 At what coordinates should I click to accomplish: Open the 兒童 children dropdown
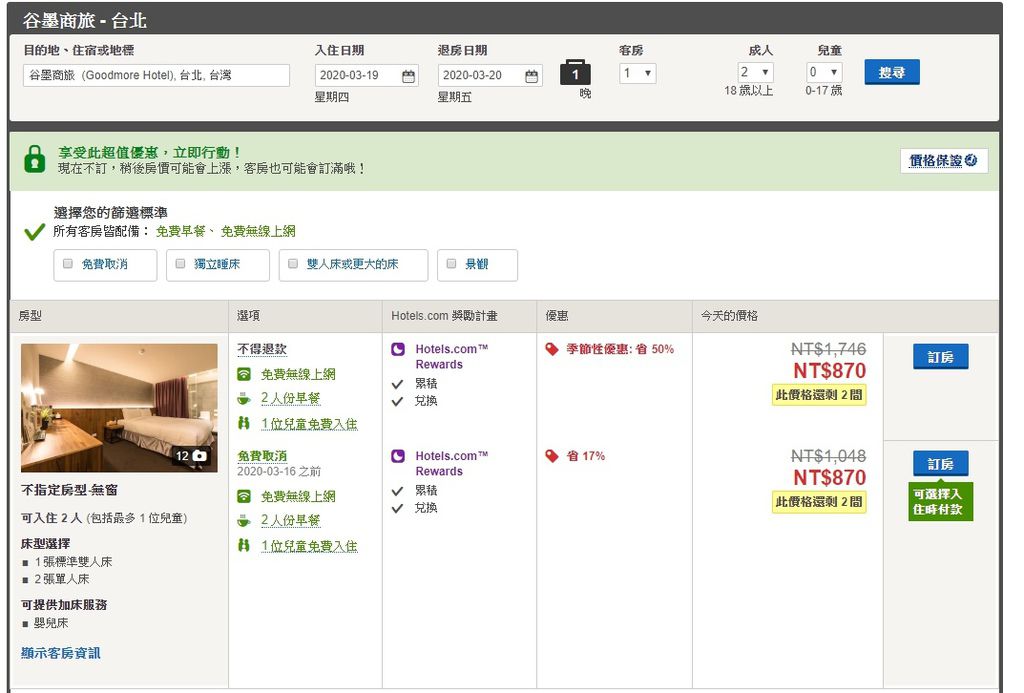824,72
